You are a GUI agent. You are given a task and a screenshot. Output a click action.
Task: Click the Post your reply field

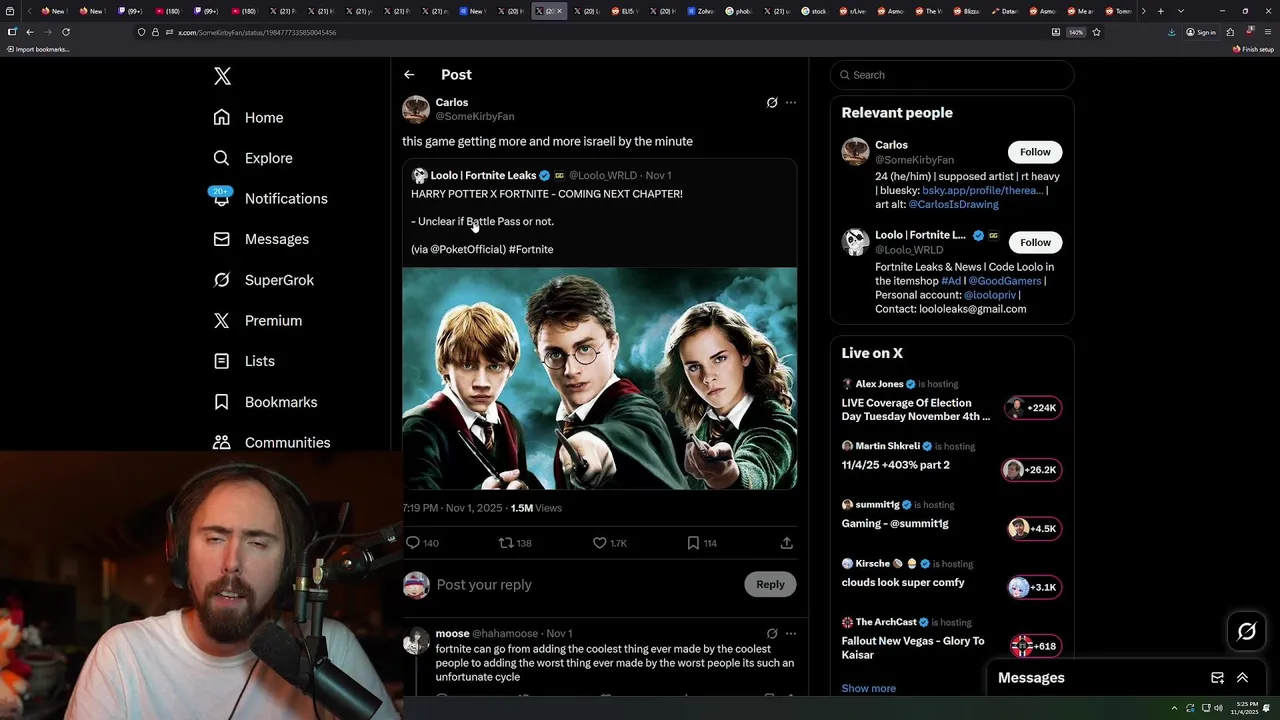click(585, 584)
